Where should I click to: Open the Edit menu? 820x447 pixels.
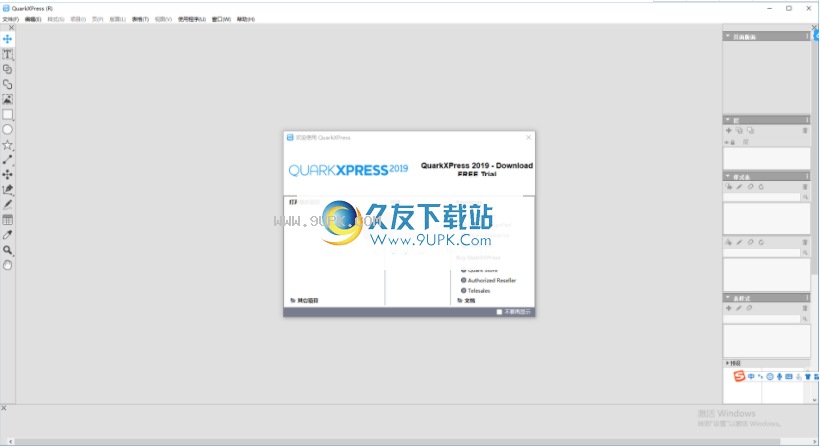pos(32,19)
